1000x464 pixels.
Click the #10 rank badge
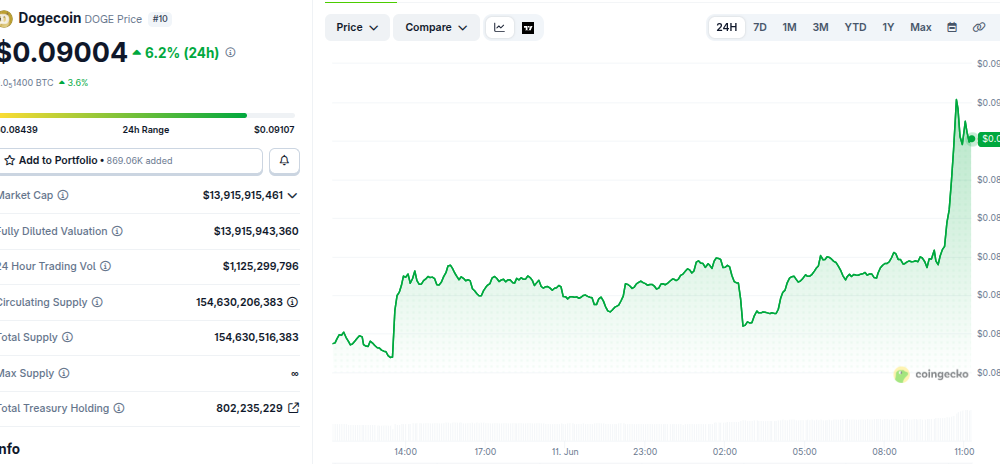point(160,19)
